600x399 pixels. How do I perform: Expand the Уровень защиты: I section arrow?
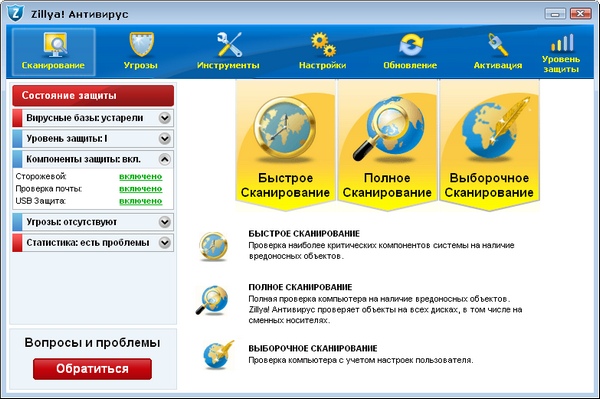click(x=165, y=138)
